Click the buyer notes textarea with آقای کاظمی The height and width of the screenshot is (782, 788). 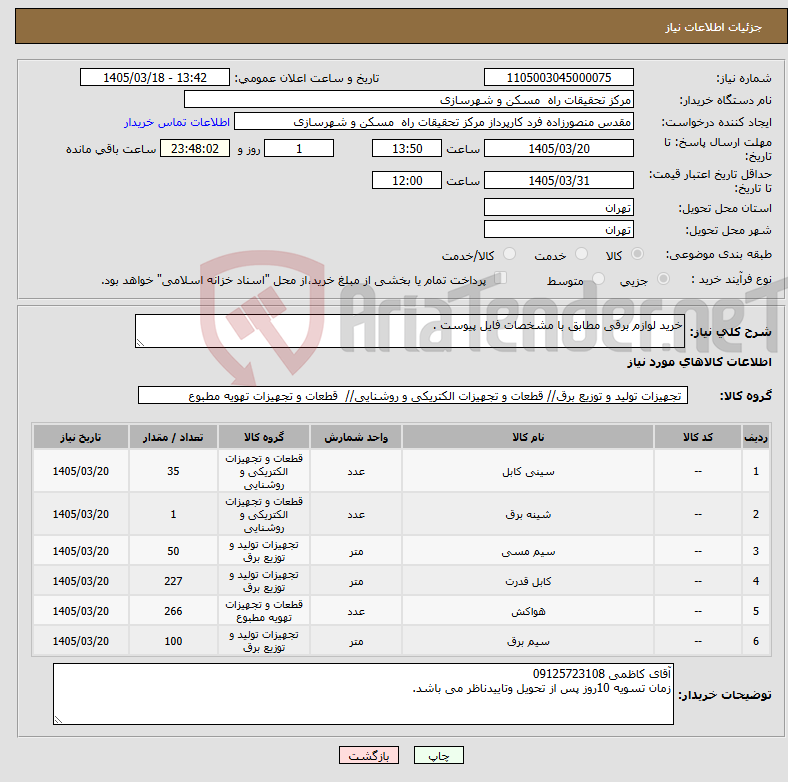[363, 694]
